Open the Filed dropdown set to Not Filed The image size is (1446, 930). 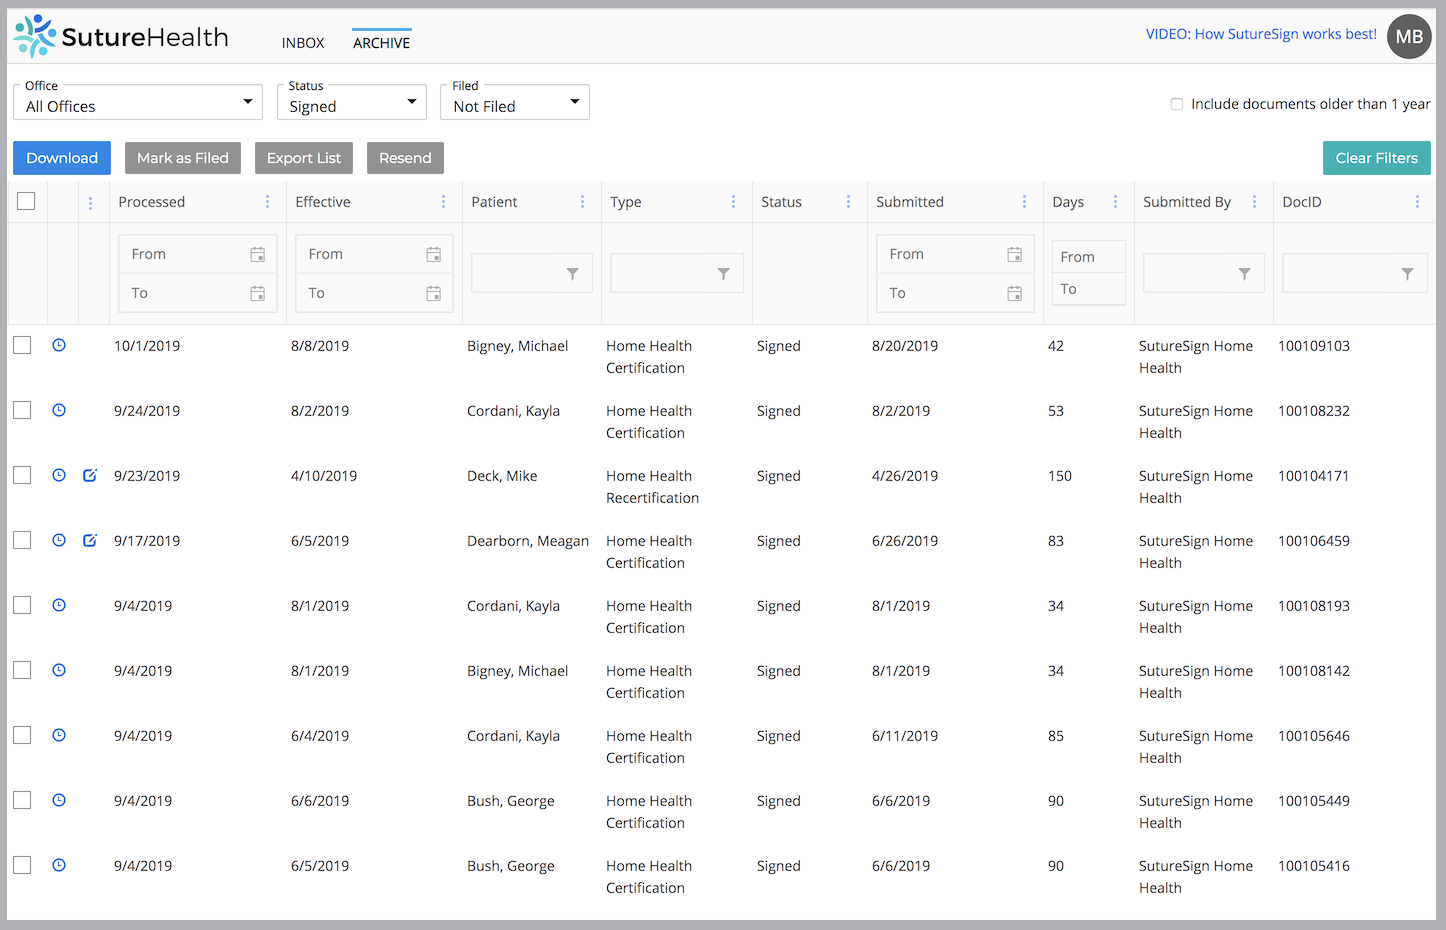pos(515,103)
